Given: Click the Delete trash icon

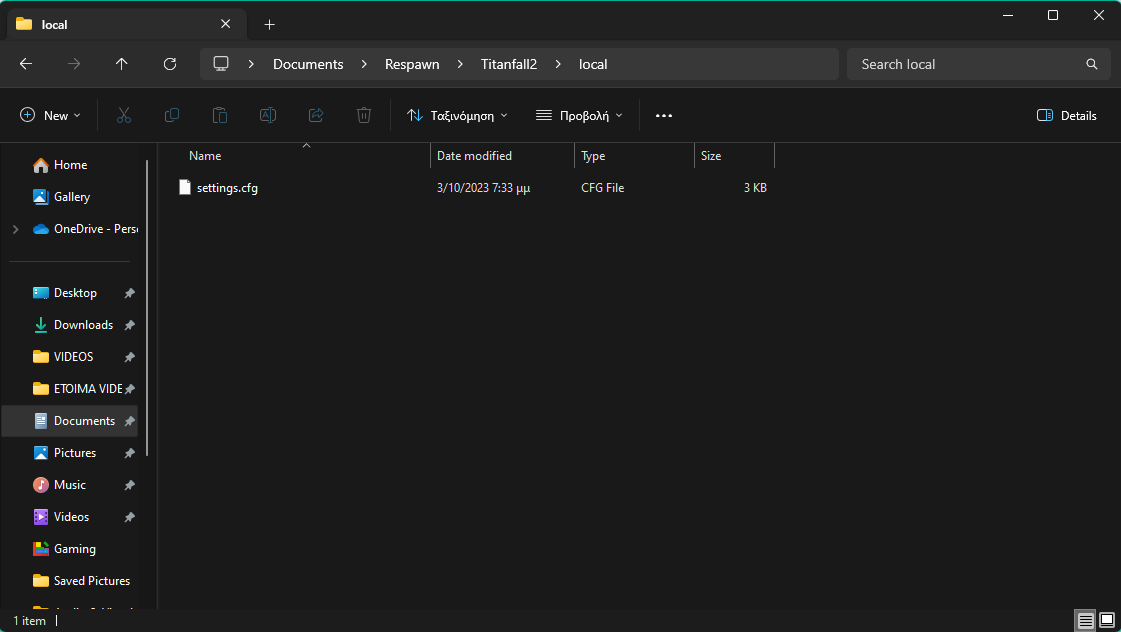Looking at the screenshot, I should point(364,116).
